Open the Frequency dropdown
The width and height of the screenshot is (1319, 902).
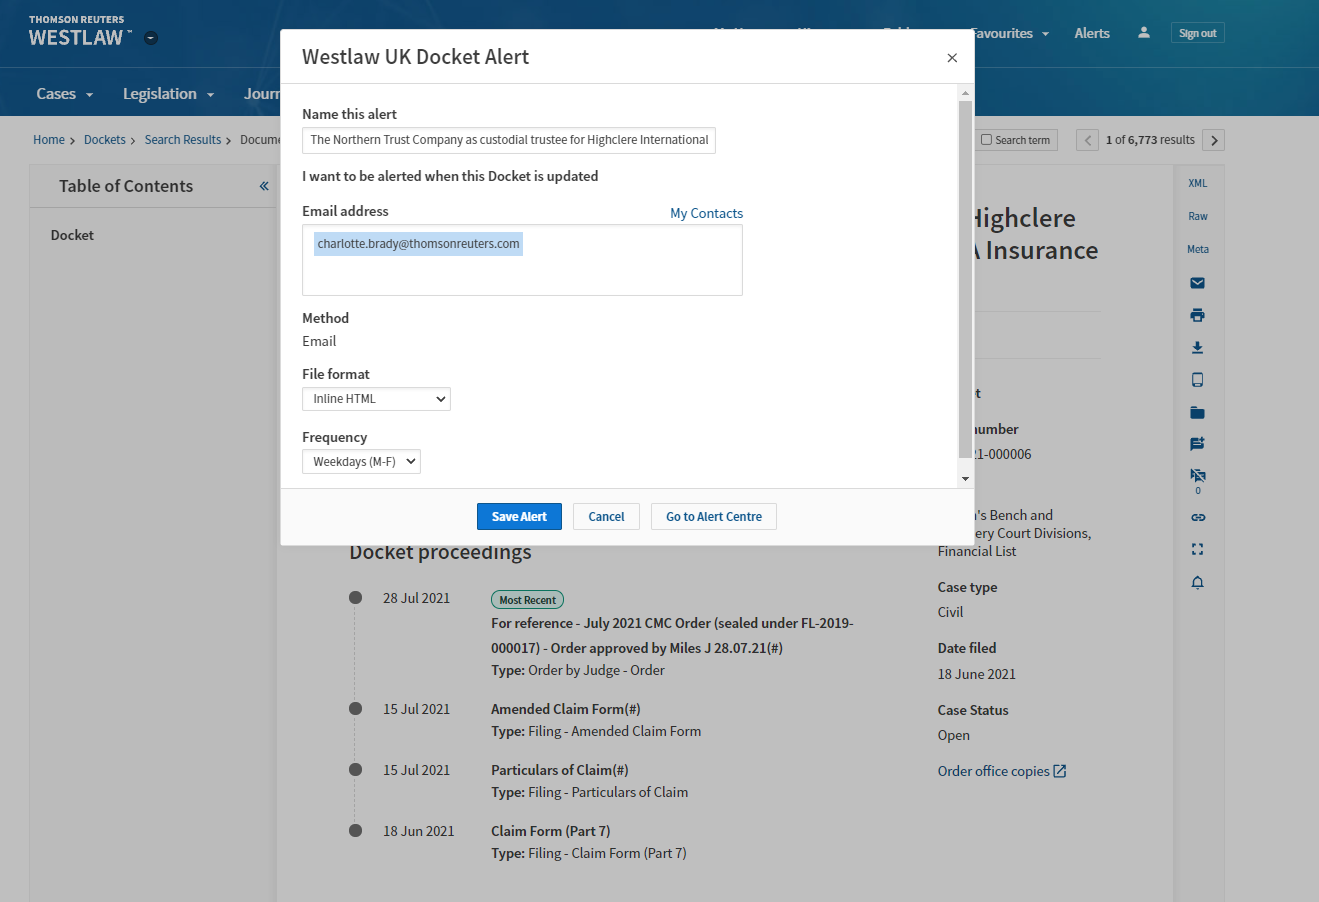click(x=361, y=461)
